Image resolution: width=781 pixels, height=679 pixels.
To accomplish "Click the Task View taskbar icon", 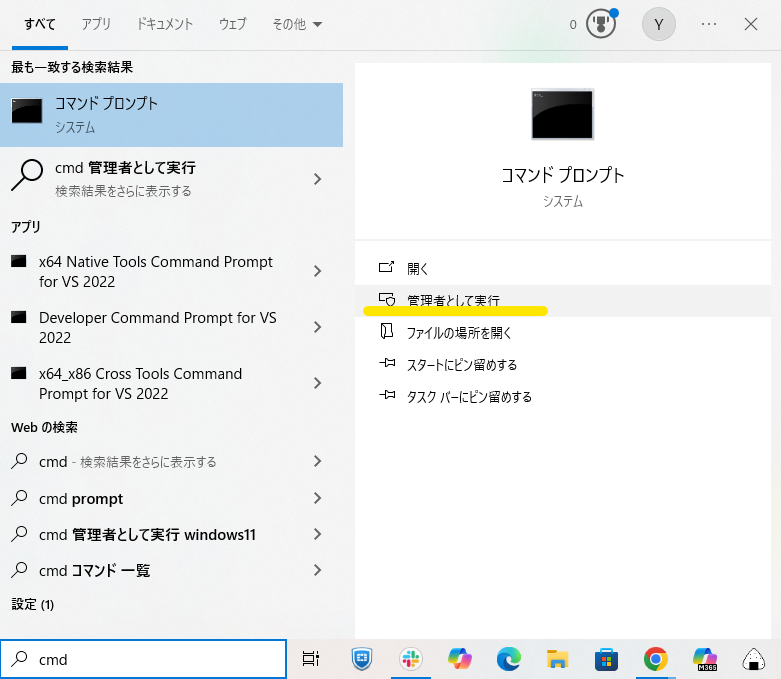I will [x=311, y=659].
